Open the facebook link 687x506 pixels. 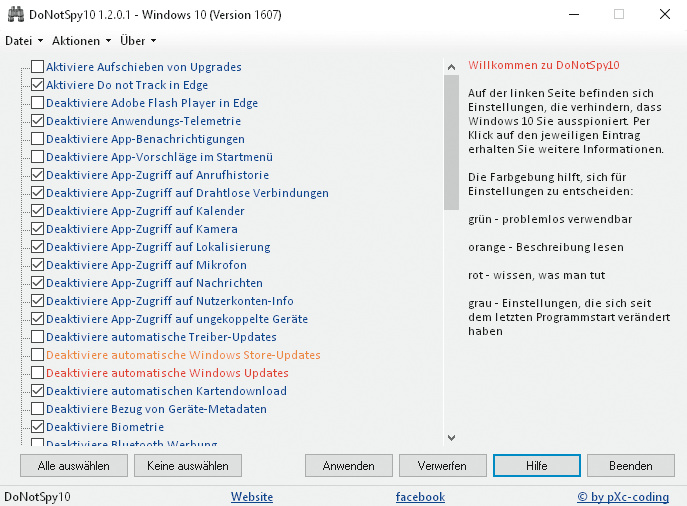420,497
